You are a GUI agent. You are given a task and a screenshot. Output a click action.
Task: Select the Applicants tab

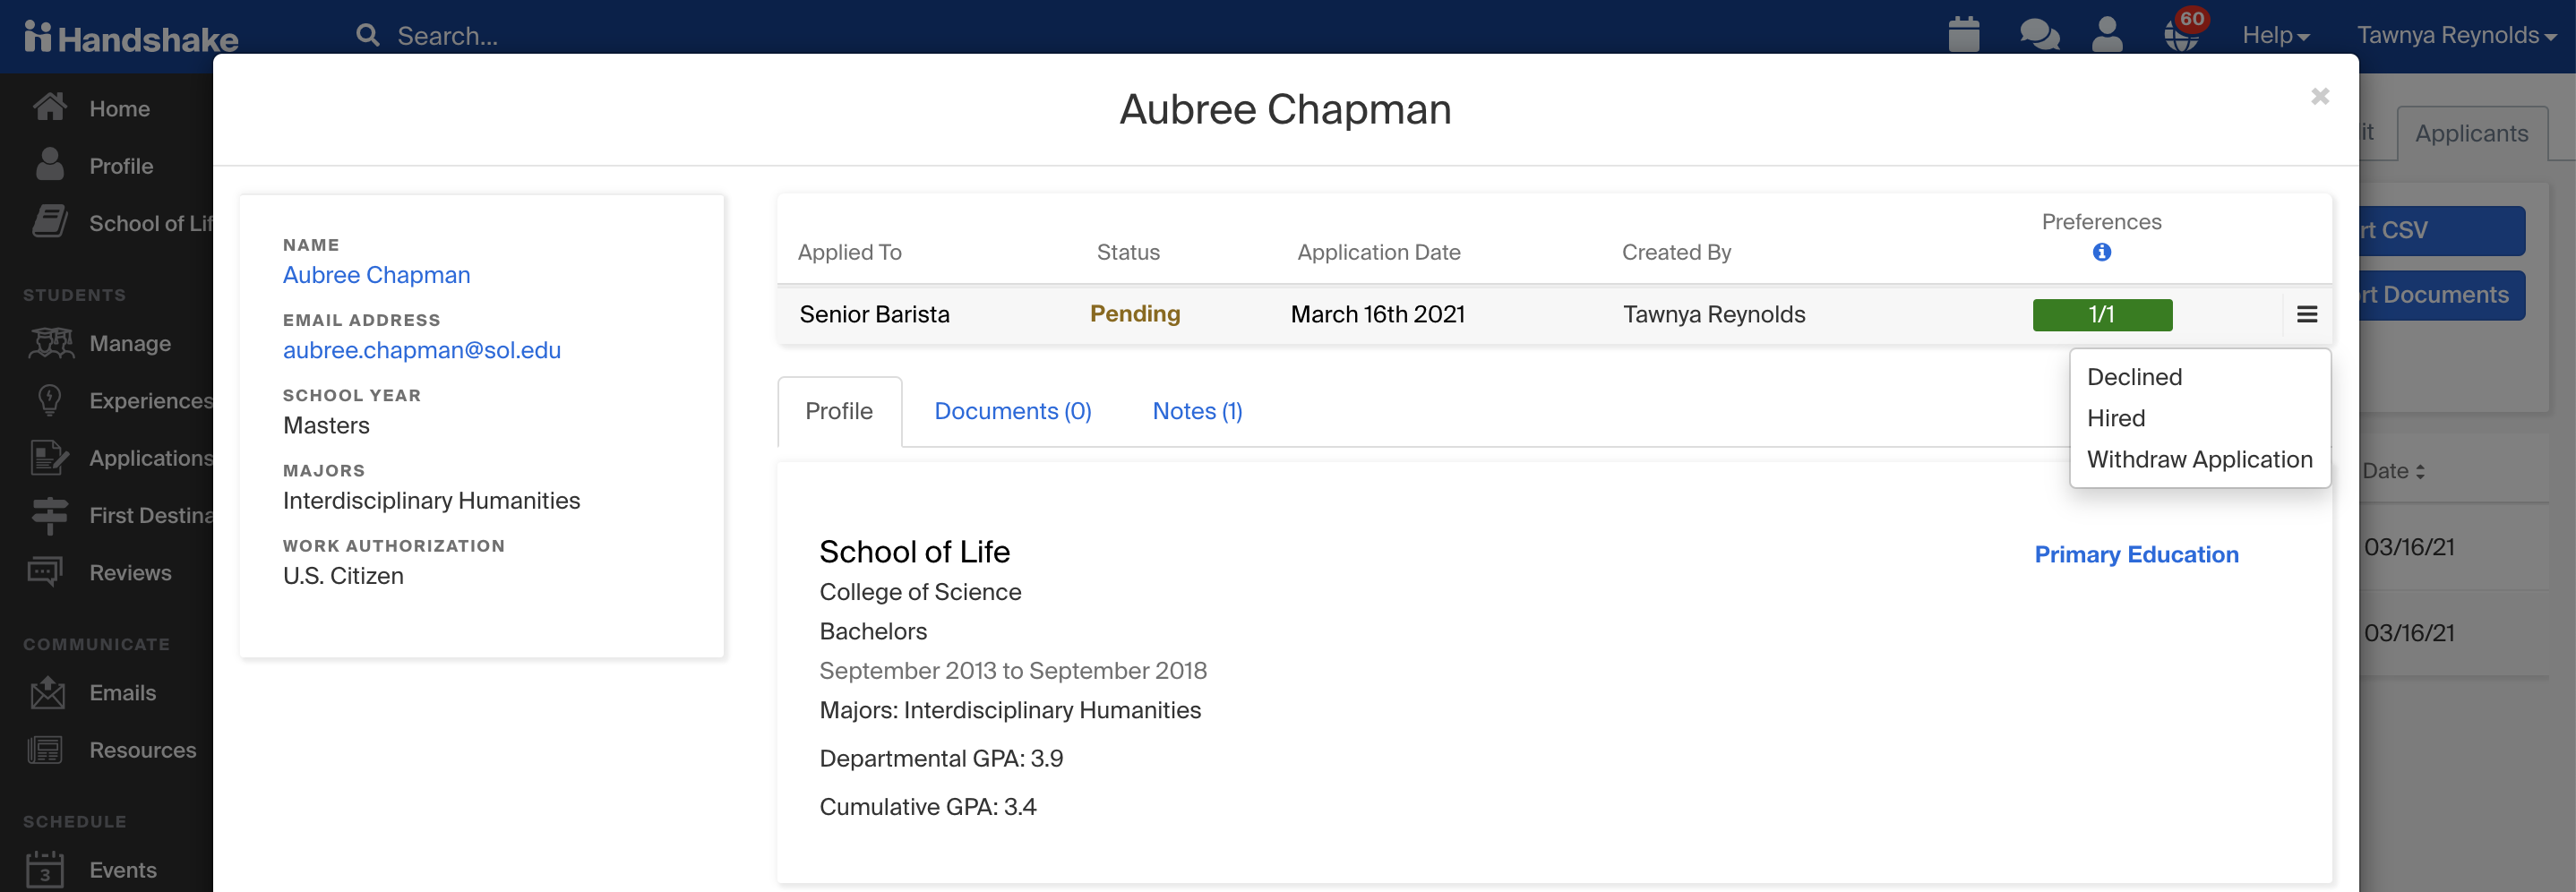coord(2471,132)
